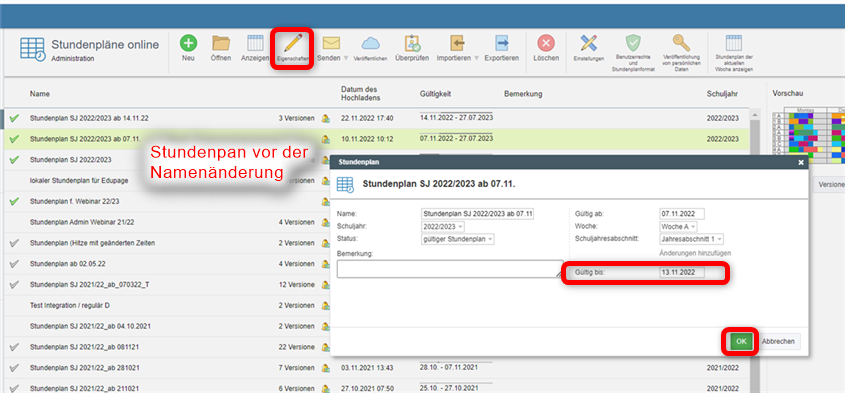Click Veröffentlichung von persönlichen Daten key icon
845x393 pixels.
pos(681,43)
